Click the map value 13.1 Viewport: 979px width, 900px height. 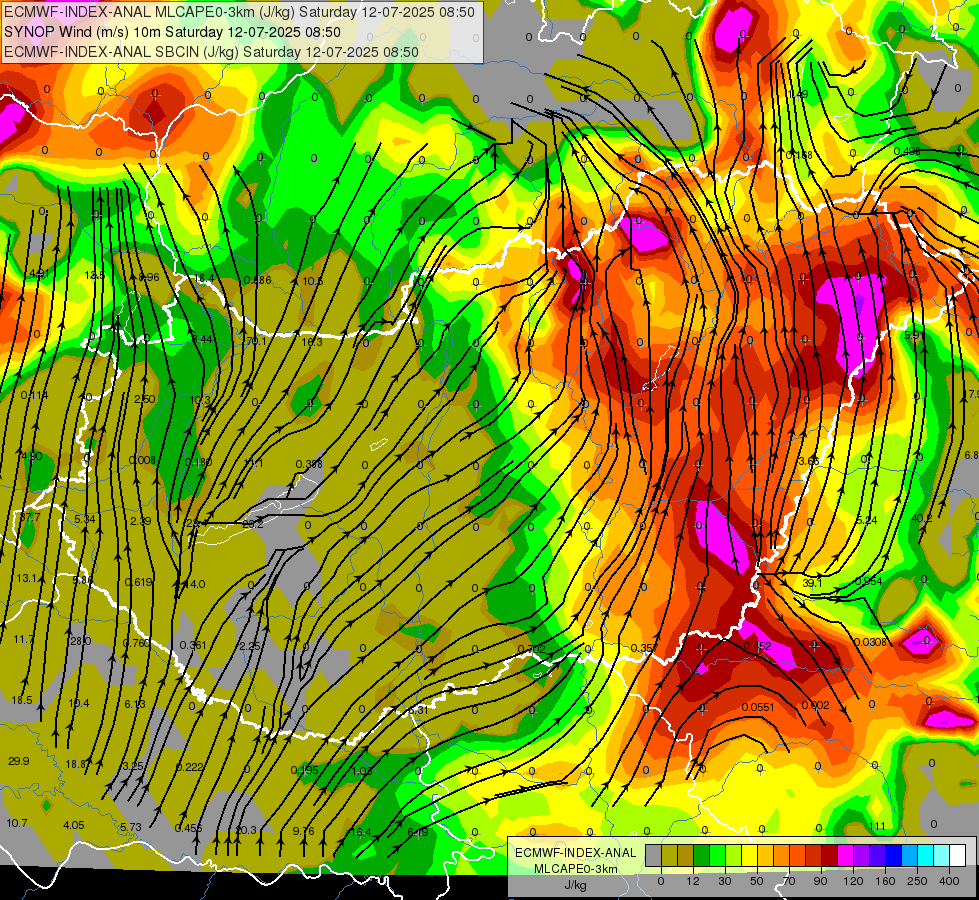coord(26,578)
